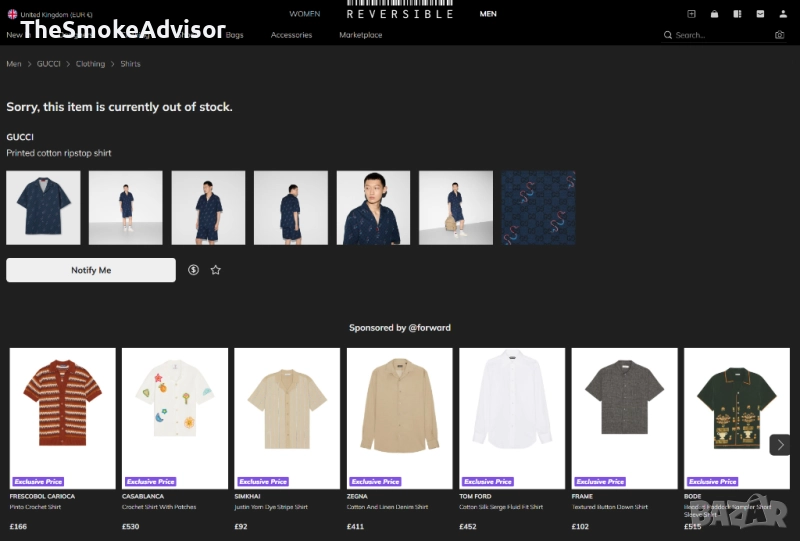Click the Notify Me button
Viewport: 800px width, 541px height.
tap(91, 270)
